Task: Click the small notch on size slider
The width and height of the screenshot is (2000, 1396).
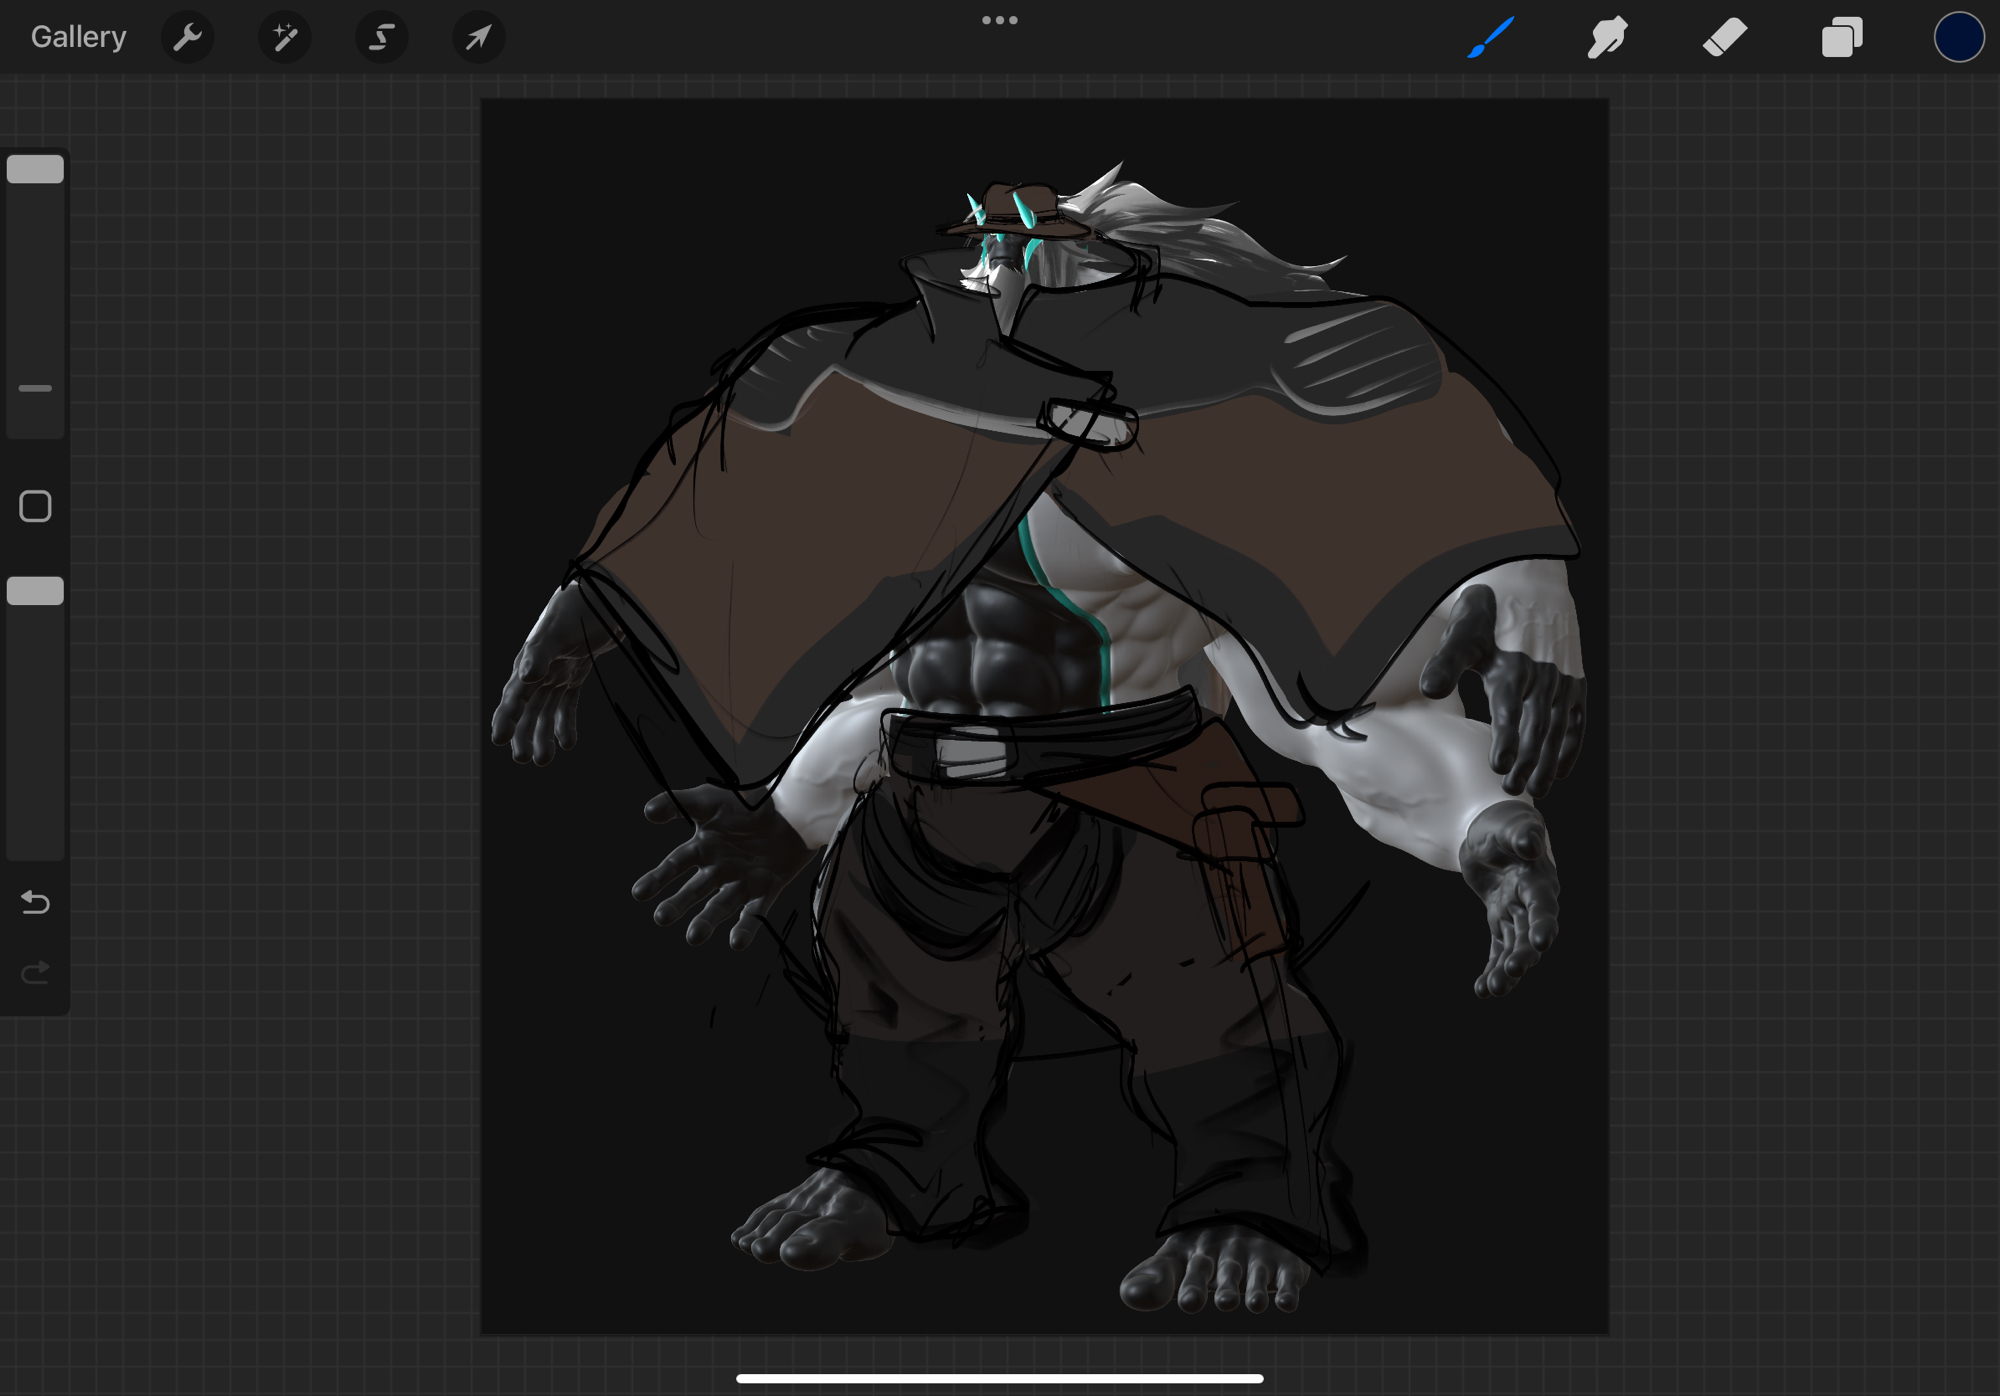Action: point(35,388)
